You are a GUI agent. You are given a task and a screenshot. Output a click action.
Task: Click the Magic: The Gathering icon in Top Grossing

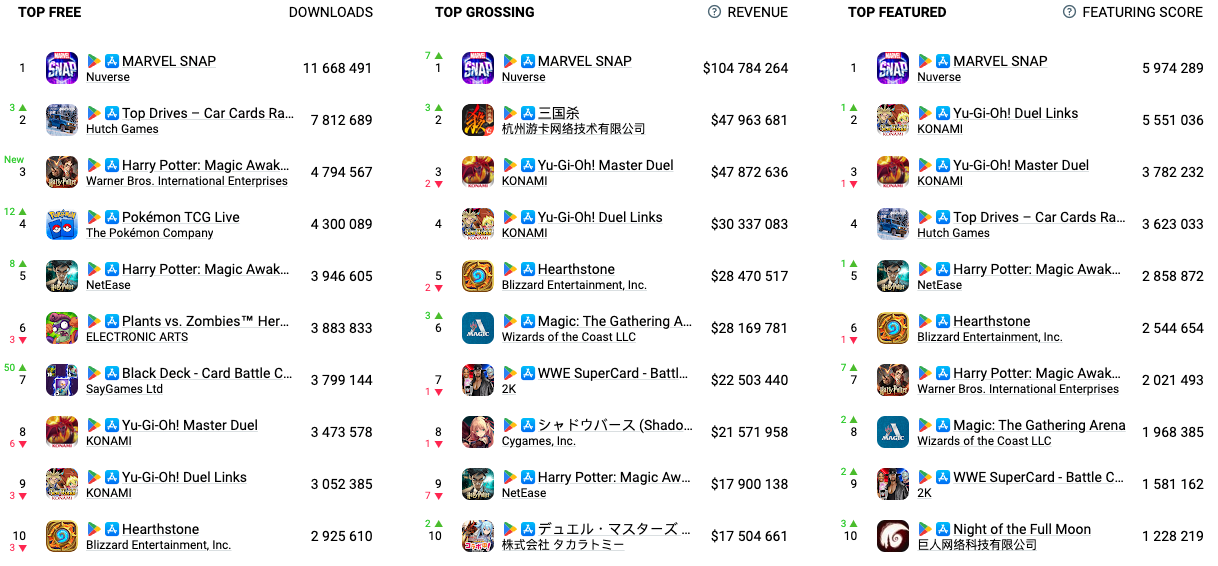coord(478,328)
